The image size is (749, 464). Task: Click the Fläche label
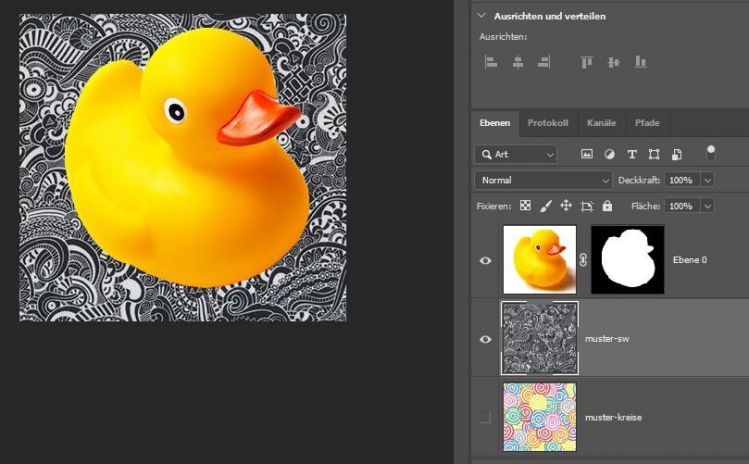[x=645, y=206]
